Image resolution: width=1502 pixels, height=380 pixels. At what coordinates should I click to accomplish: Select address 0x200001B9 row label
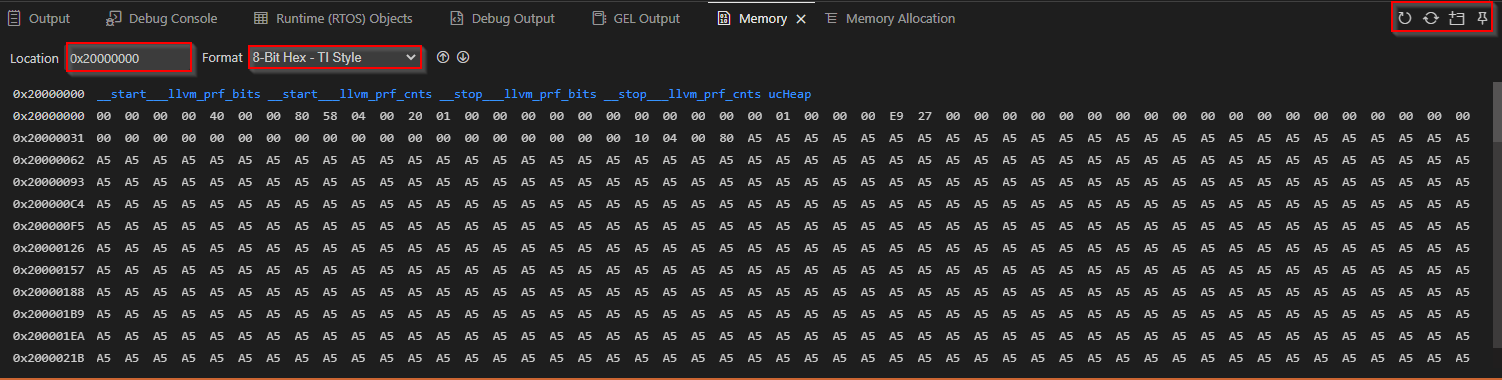pyautogui.click(x=48, y=314)
